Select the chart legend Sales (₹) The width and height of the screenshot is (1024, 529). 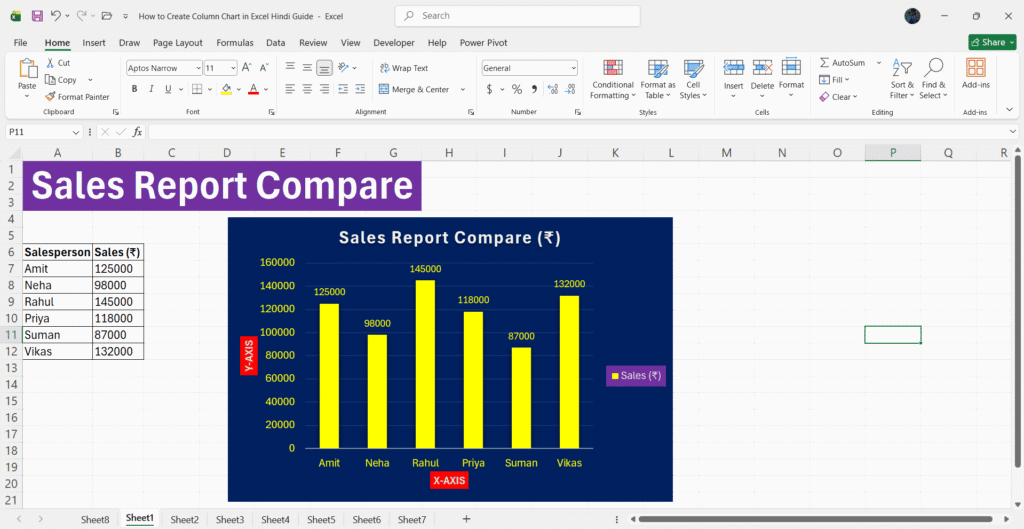tap(636, 376)
